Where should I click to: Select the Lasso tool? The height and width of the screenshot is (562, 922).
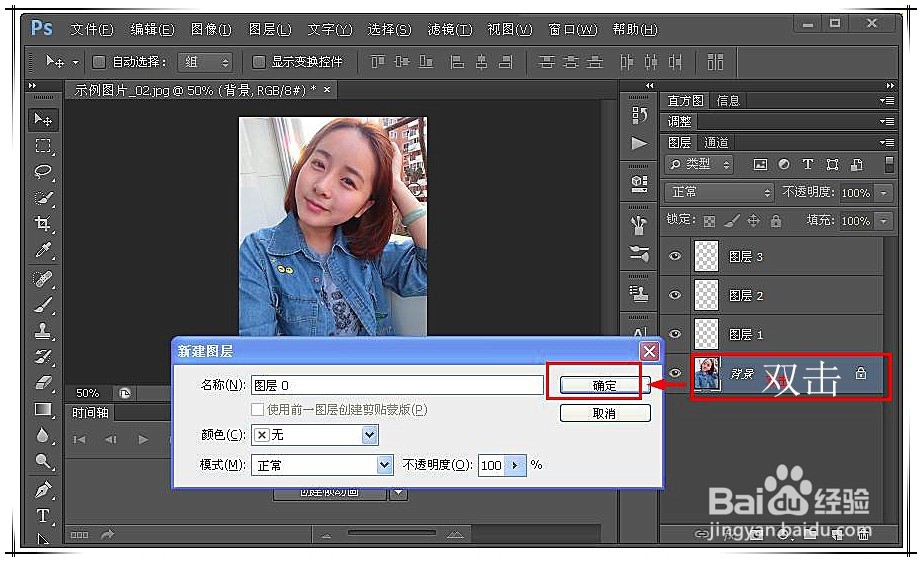pos(43,171)
